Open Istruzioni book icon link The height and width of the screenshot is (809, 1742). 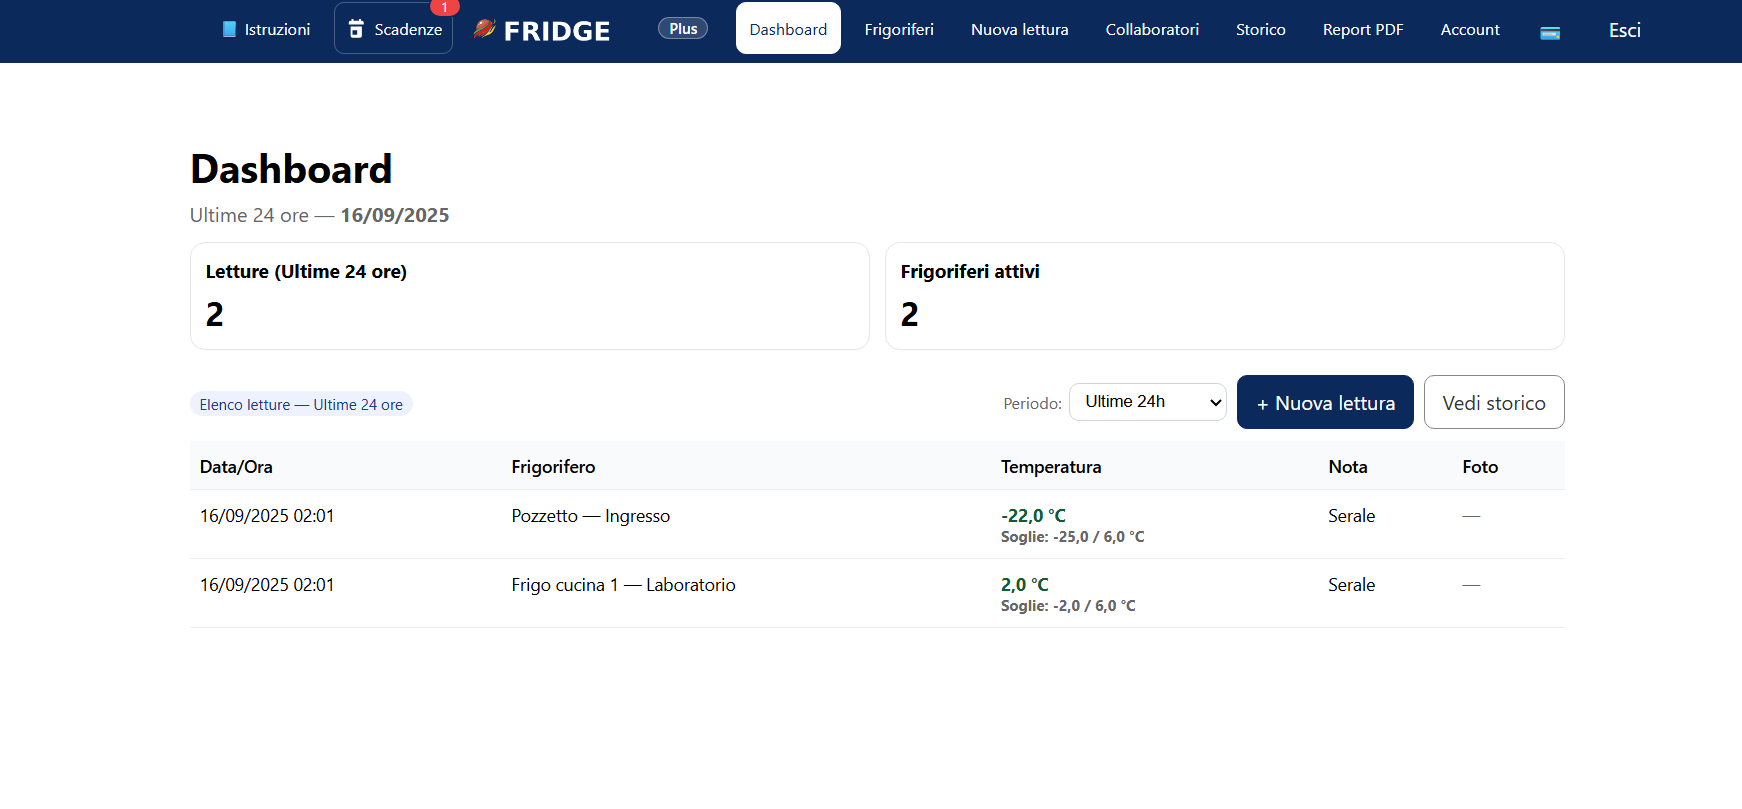click(230, 30)
